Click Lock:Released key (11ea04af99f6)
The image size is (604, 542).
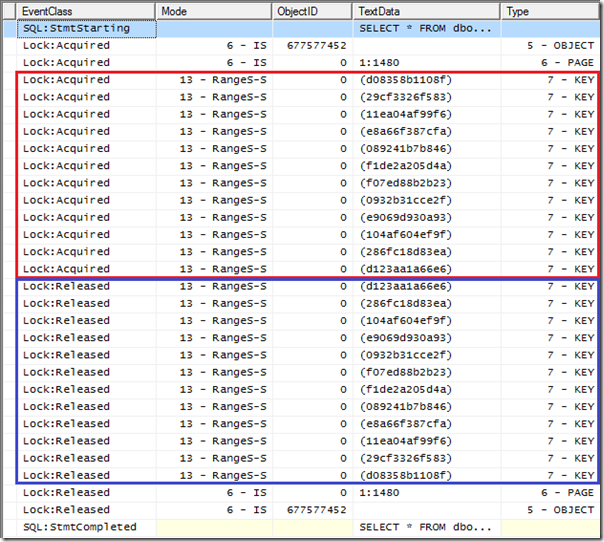[x=406, y=441]
